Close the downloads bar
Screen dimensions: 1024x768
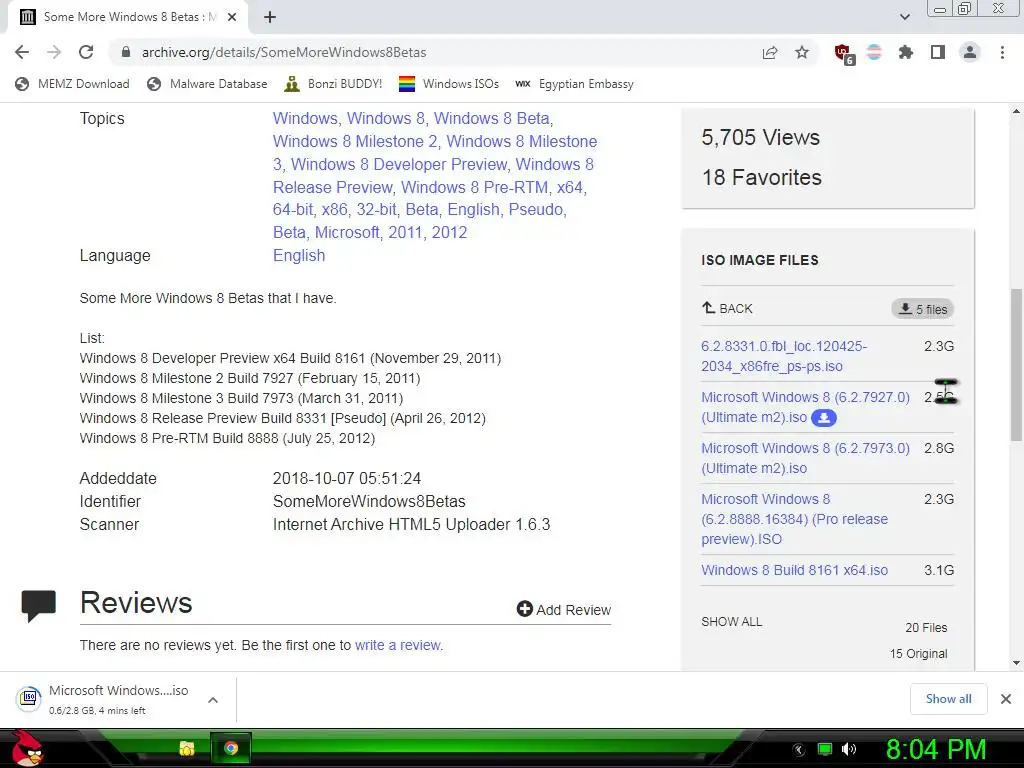[1006, 699]
